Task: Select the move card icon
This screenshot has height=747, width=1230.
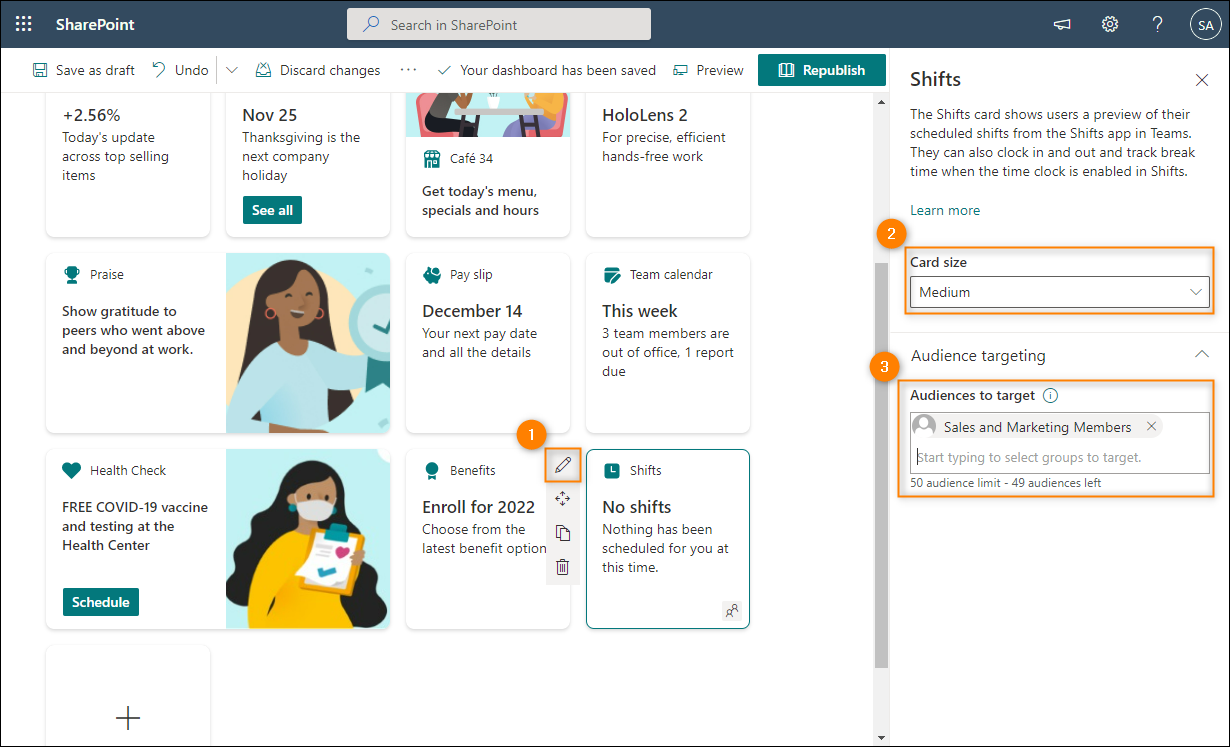Action: [x=563, y=499]
